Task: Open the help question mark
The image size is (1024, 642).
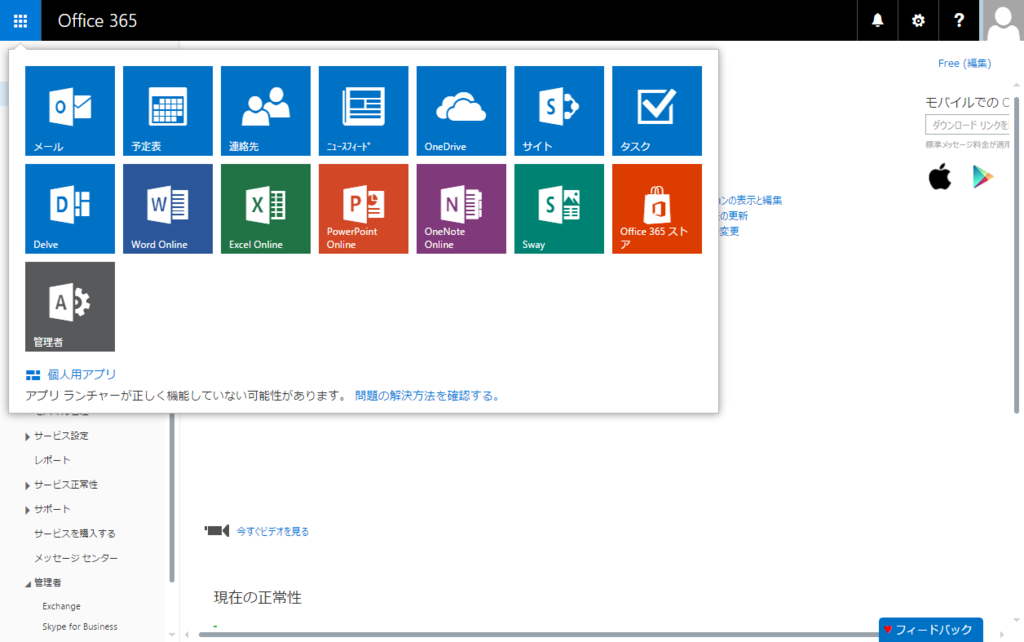Action: click(958, 20)
